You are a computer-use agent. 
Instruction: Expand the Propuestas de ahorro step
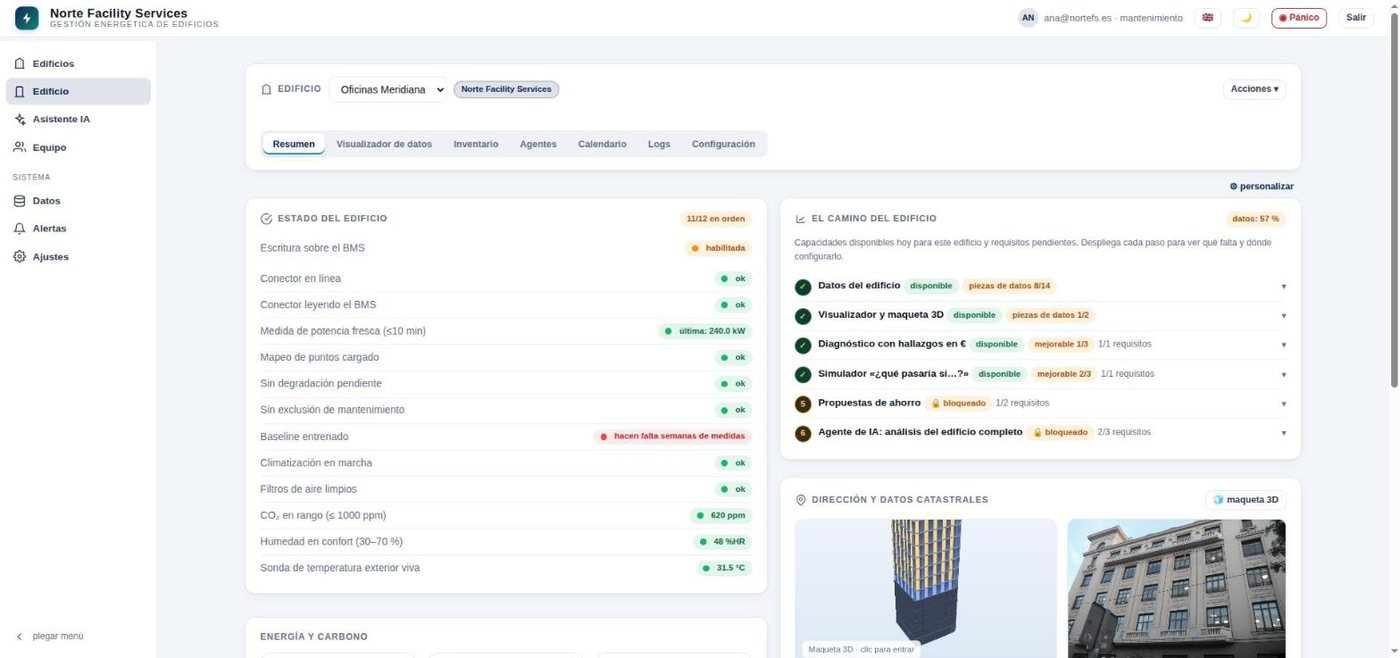point(1040,404)
